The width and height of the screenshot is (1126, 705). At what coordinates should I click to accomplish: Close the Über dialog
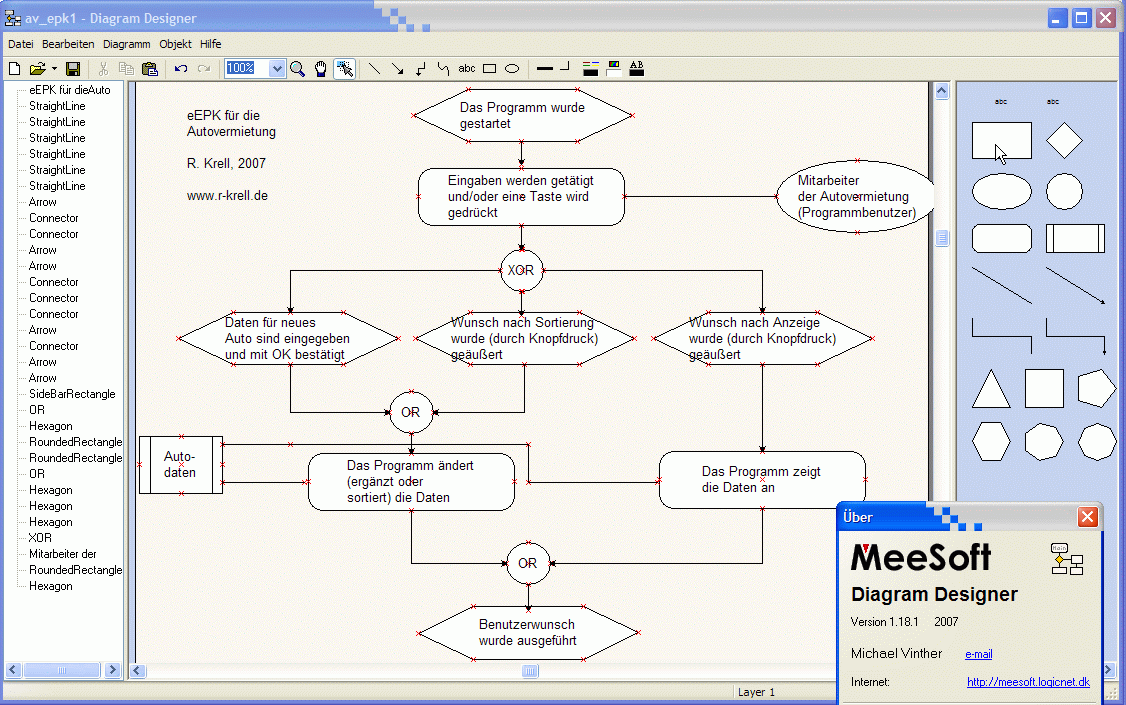pyautogui.click(x=1087, y=517)
